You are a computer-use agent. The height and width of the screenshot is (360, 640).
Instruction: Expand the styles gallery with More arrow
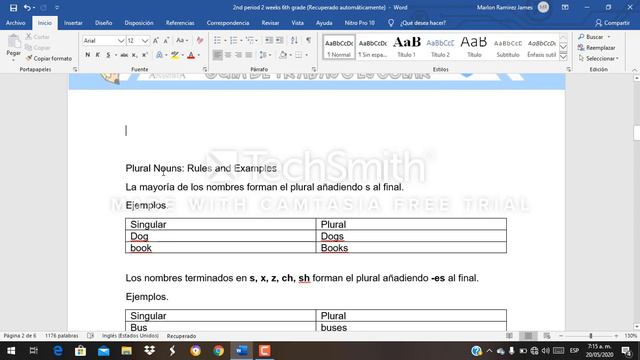tap(563, 57)
